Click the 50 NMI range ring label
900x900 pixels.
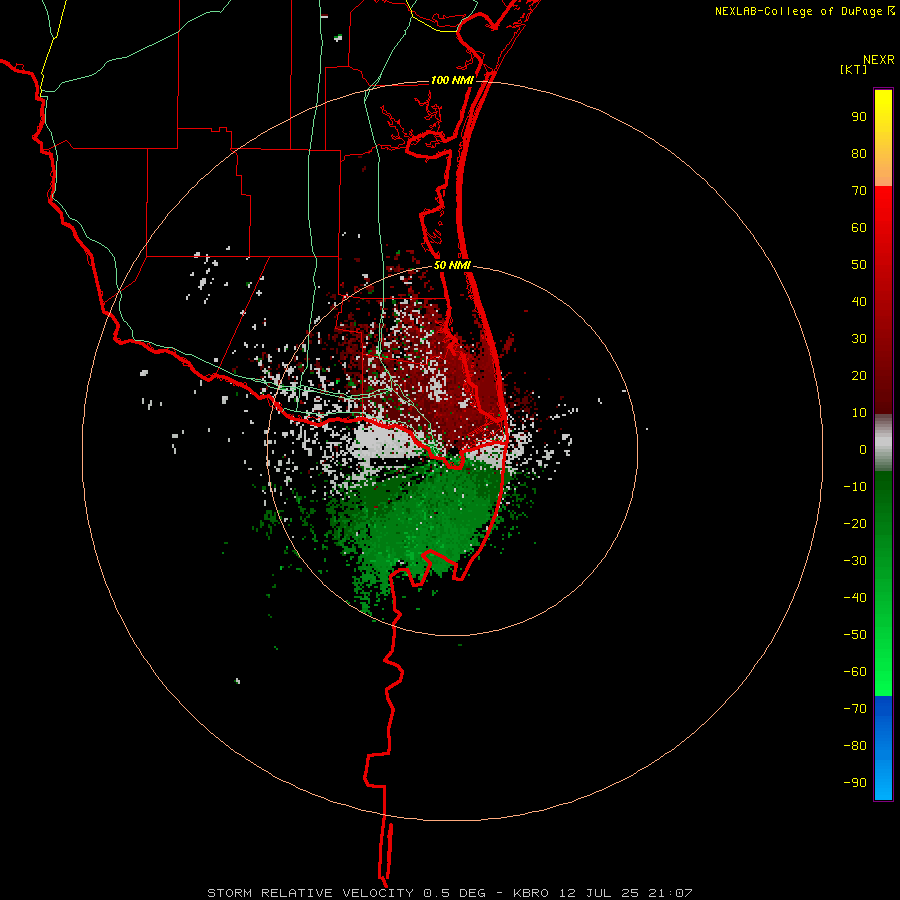tap(451, 265)
